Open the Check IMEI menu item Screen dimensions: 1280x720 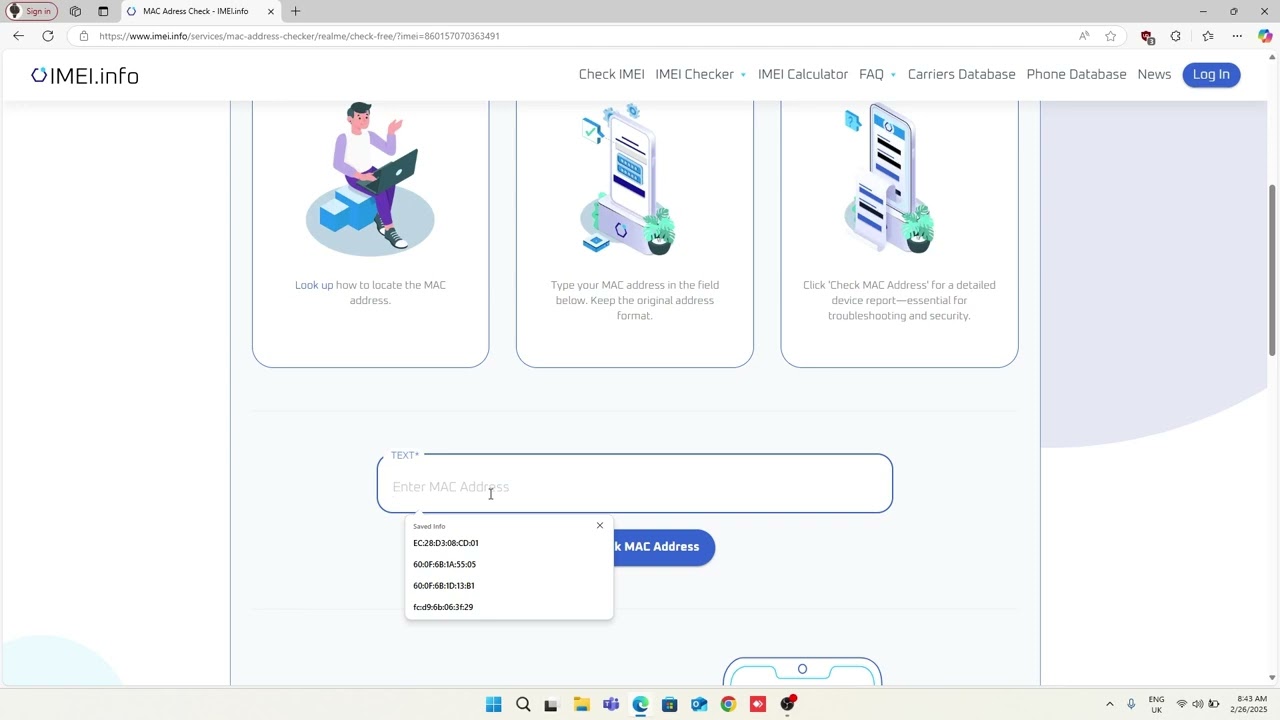click(x=611, y=74)
